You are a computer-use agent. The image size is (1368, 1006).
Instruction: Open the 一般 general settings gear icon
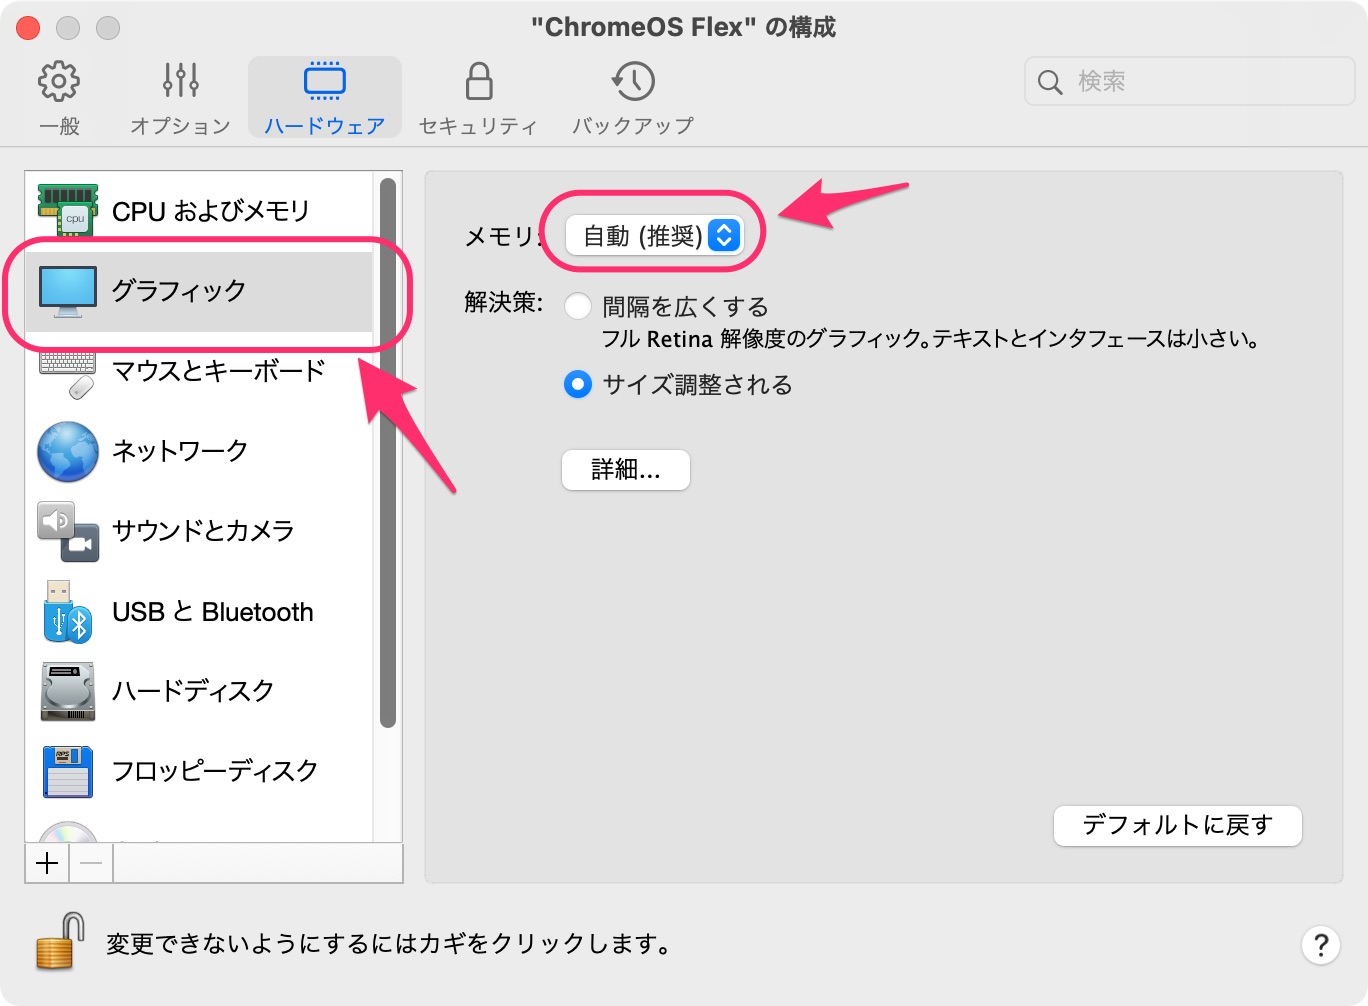click(59, 81)
